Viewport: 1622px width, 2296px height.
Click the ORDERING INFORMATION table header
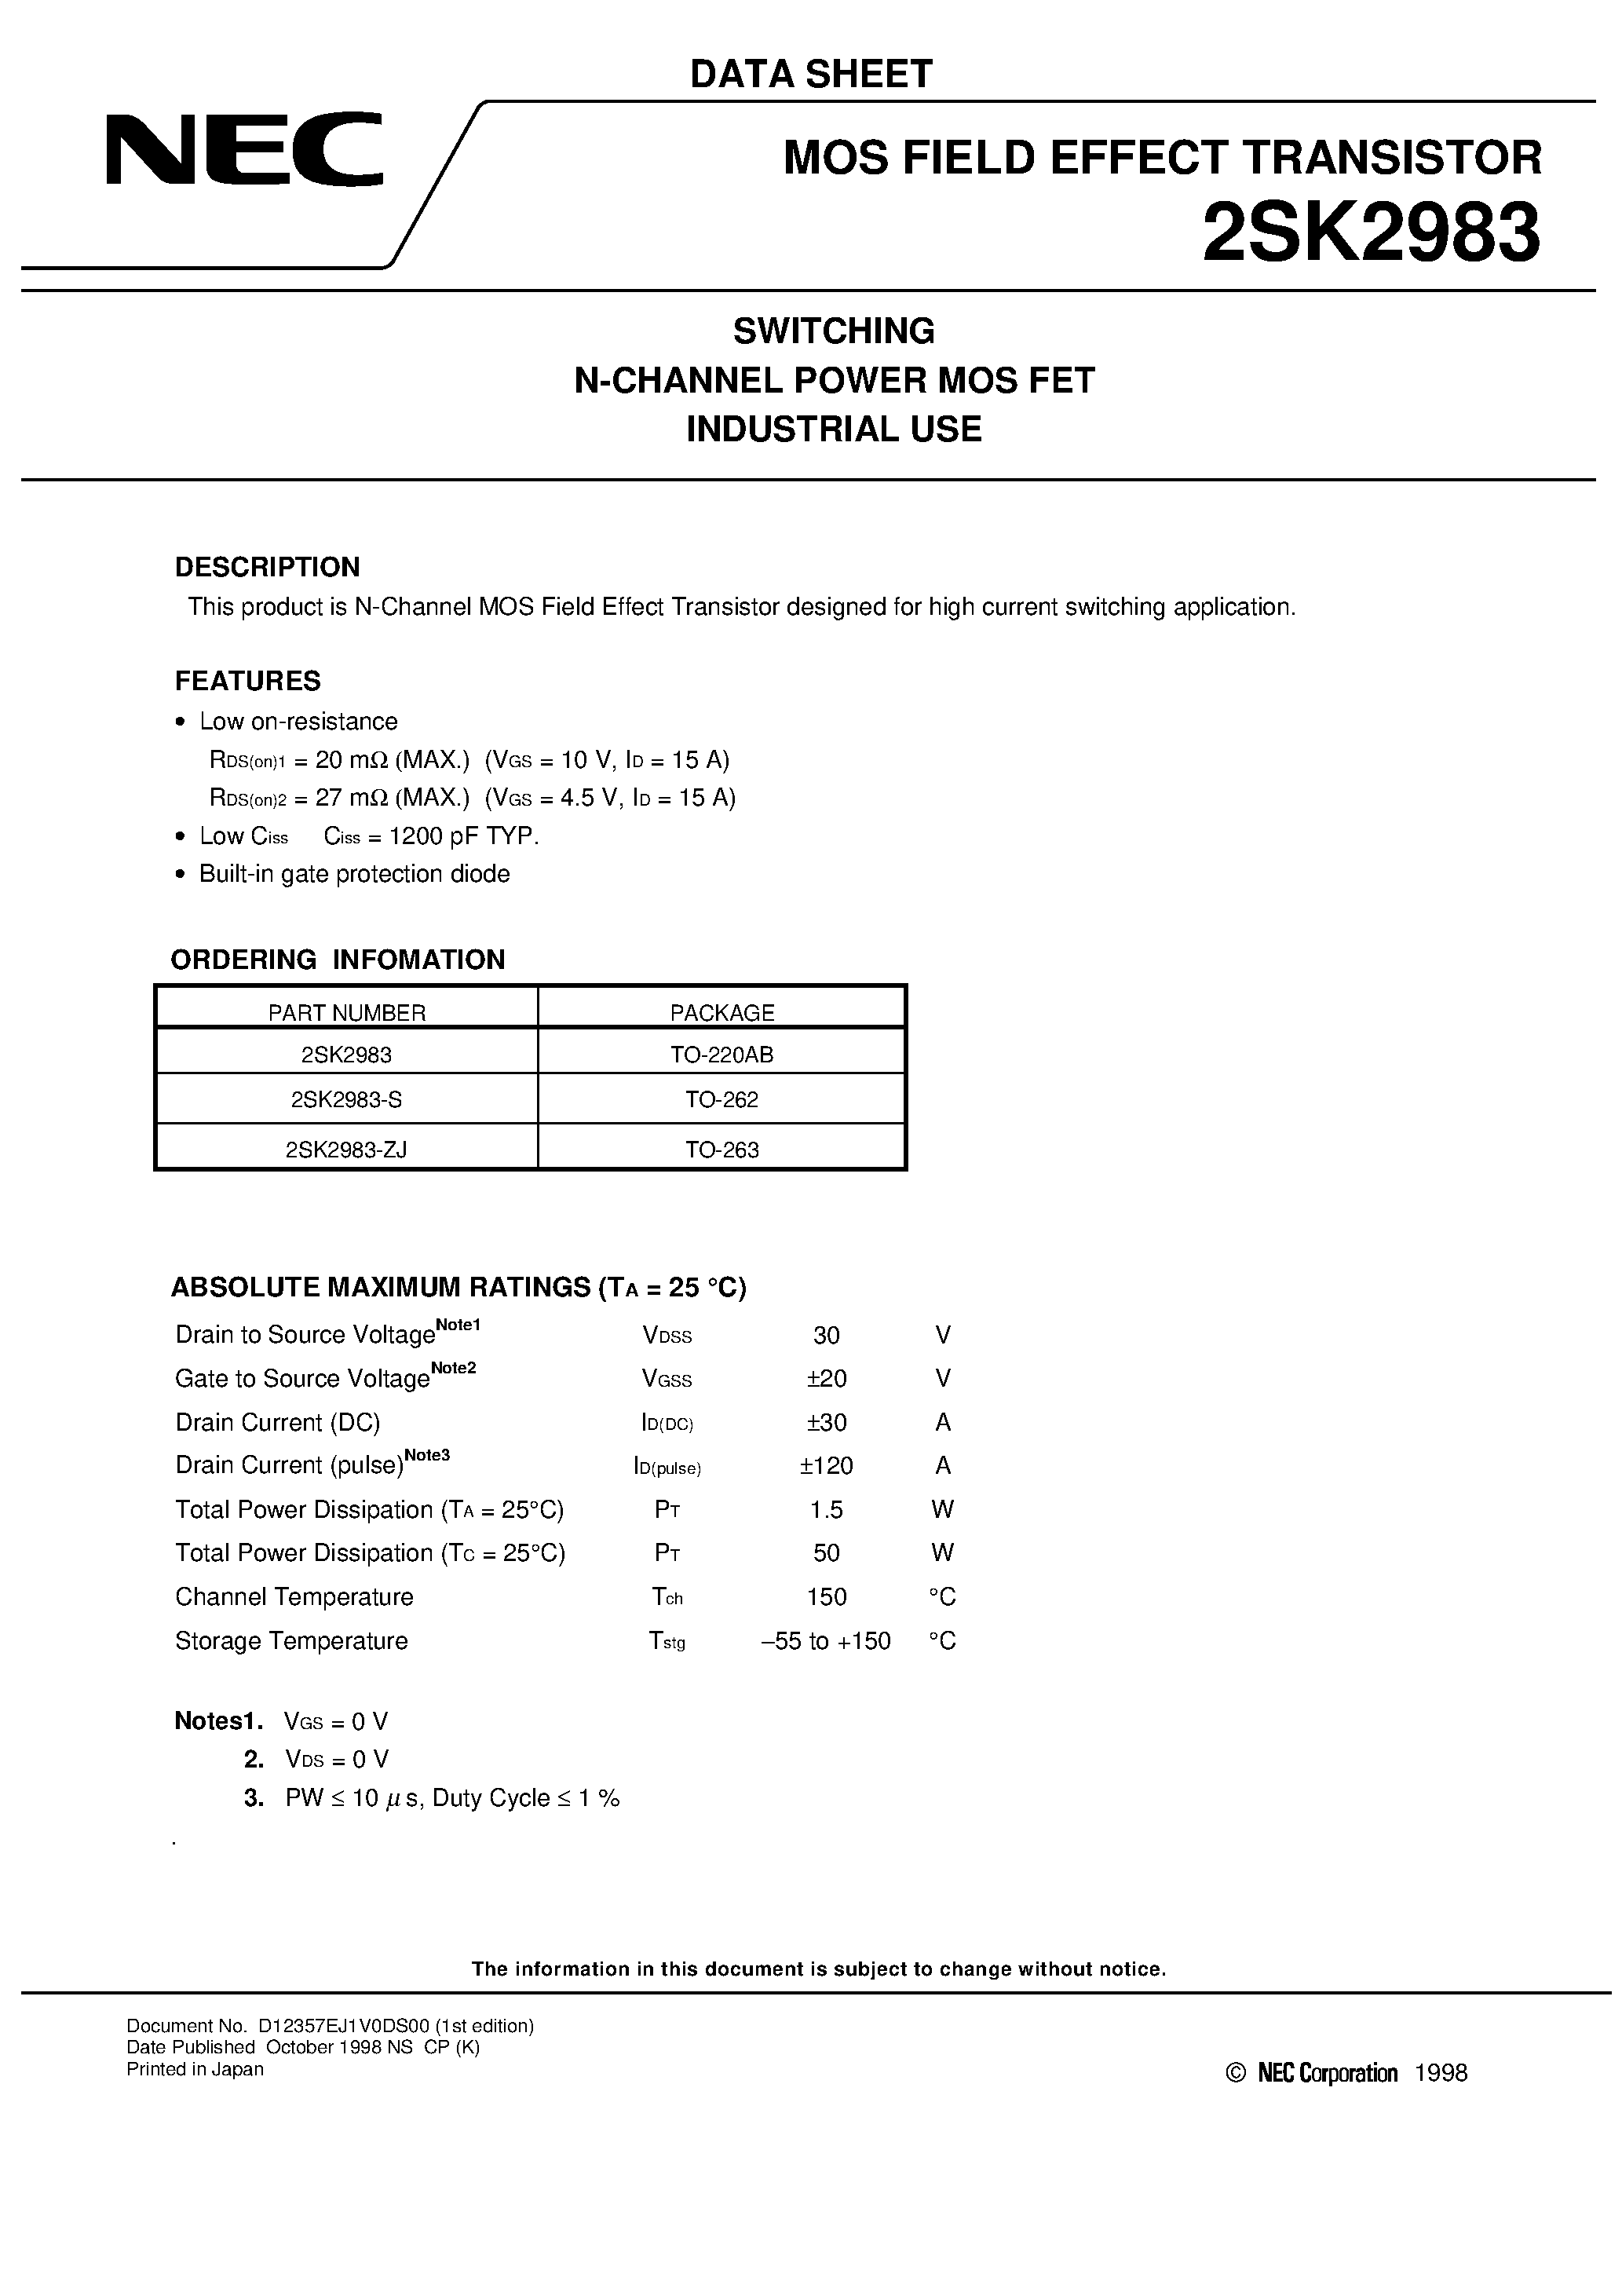544,1006
